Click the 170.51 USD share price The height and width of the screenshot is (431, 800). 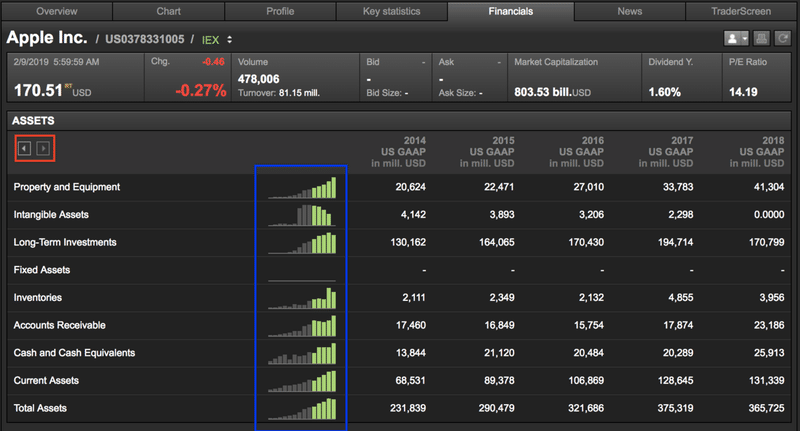(x=53, y=91)
